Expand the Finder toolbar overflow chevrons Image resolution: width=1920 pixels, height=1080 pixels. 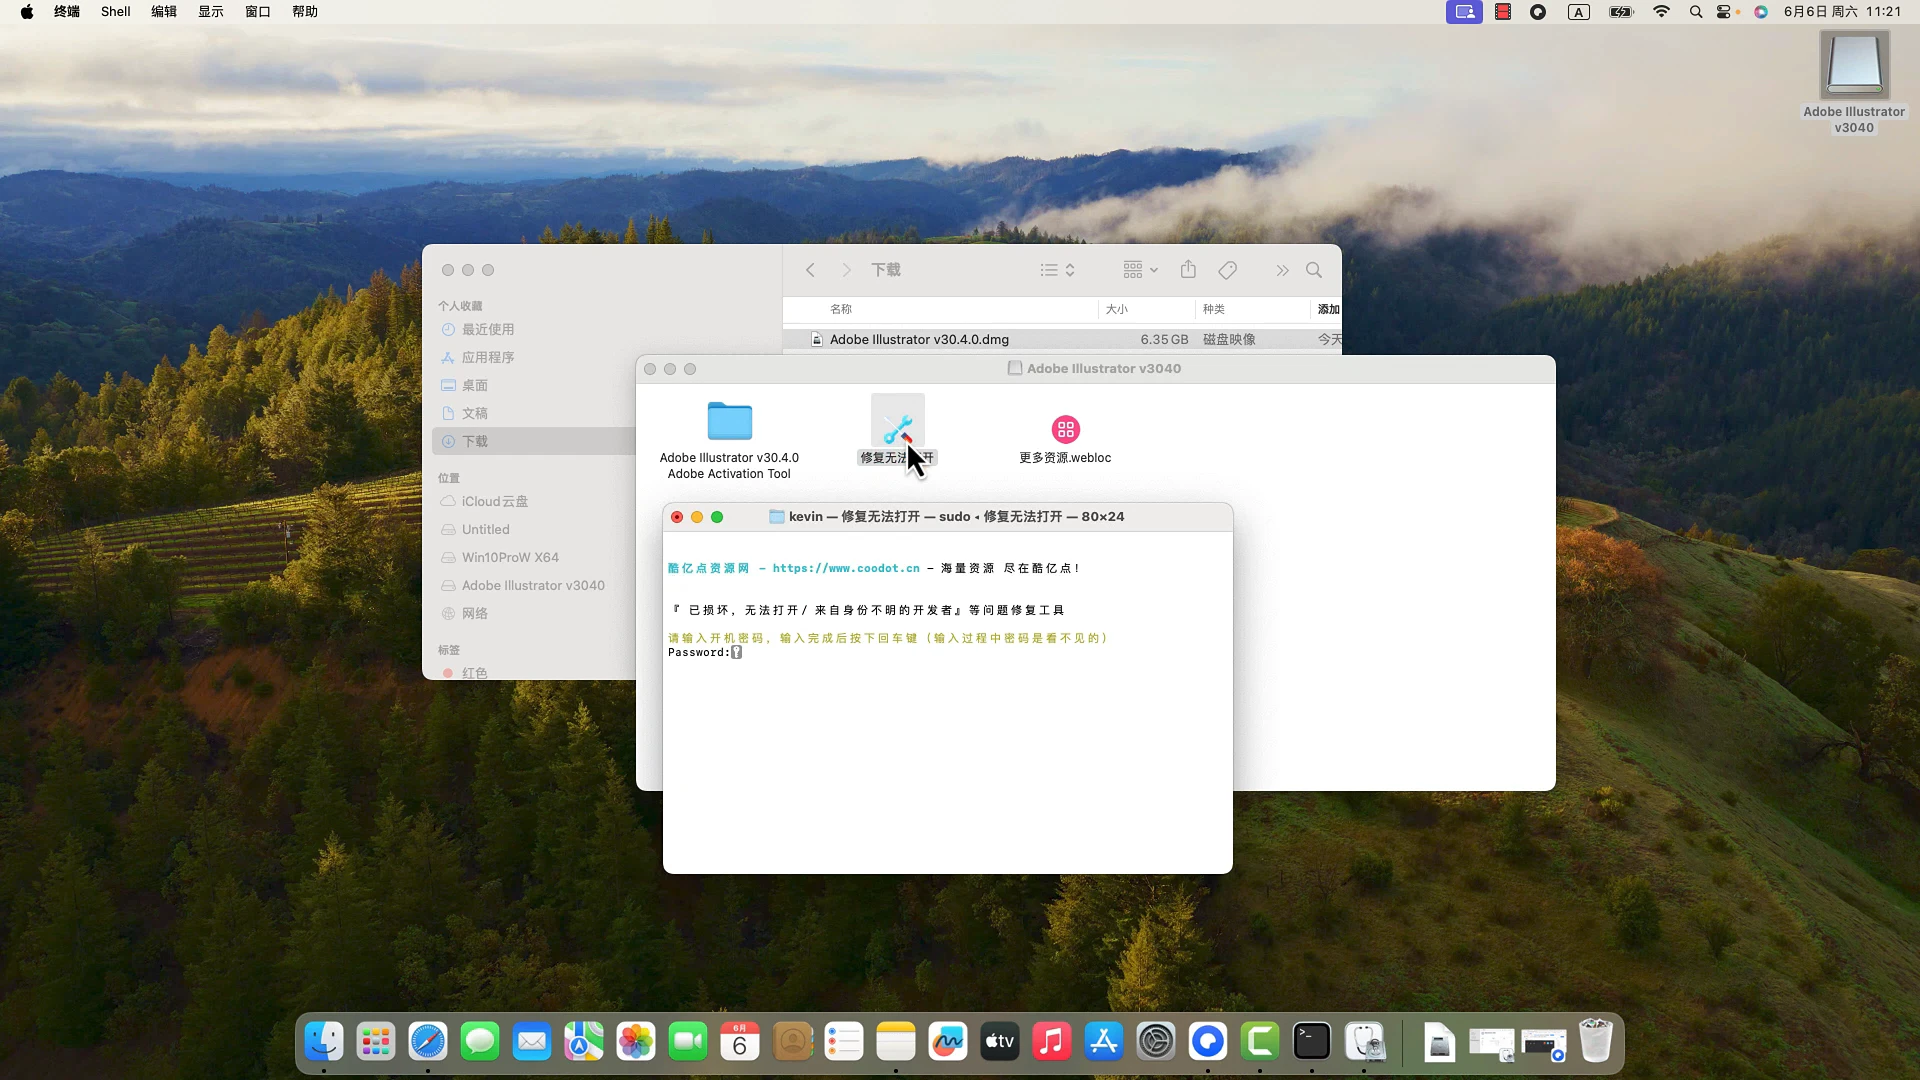1282,270
